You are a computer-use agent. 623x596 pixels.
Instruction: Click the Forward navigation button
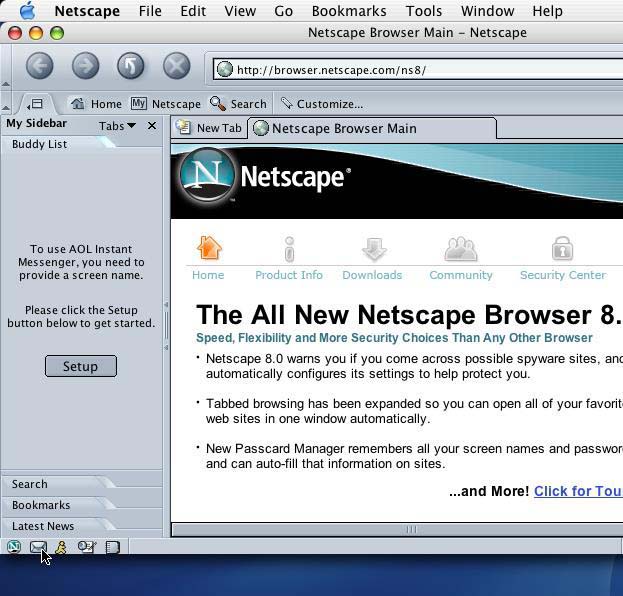(85, 66)
